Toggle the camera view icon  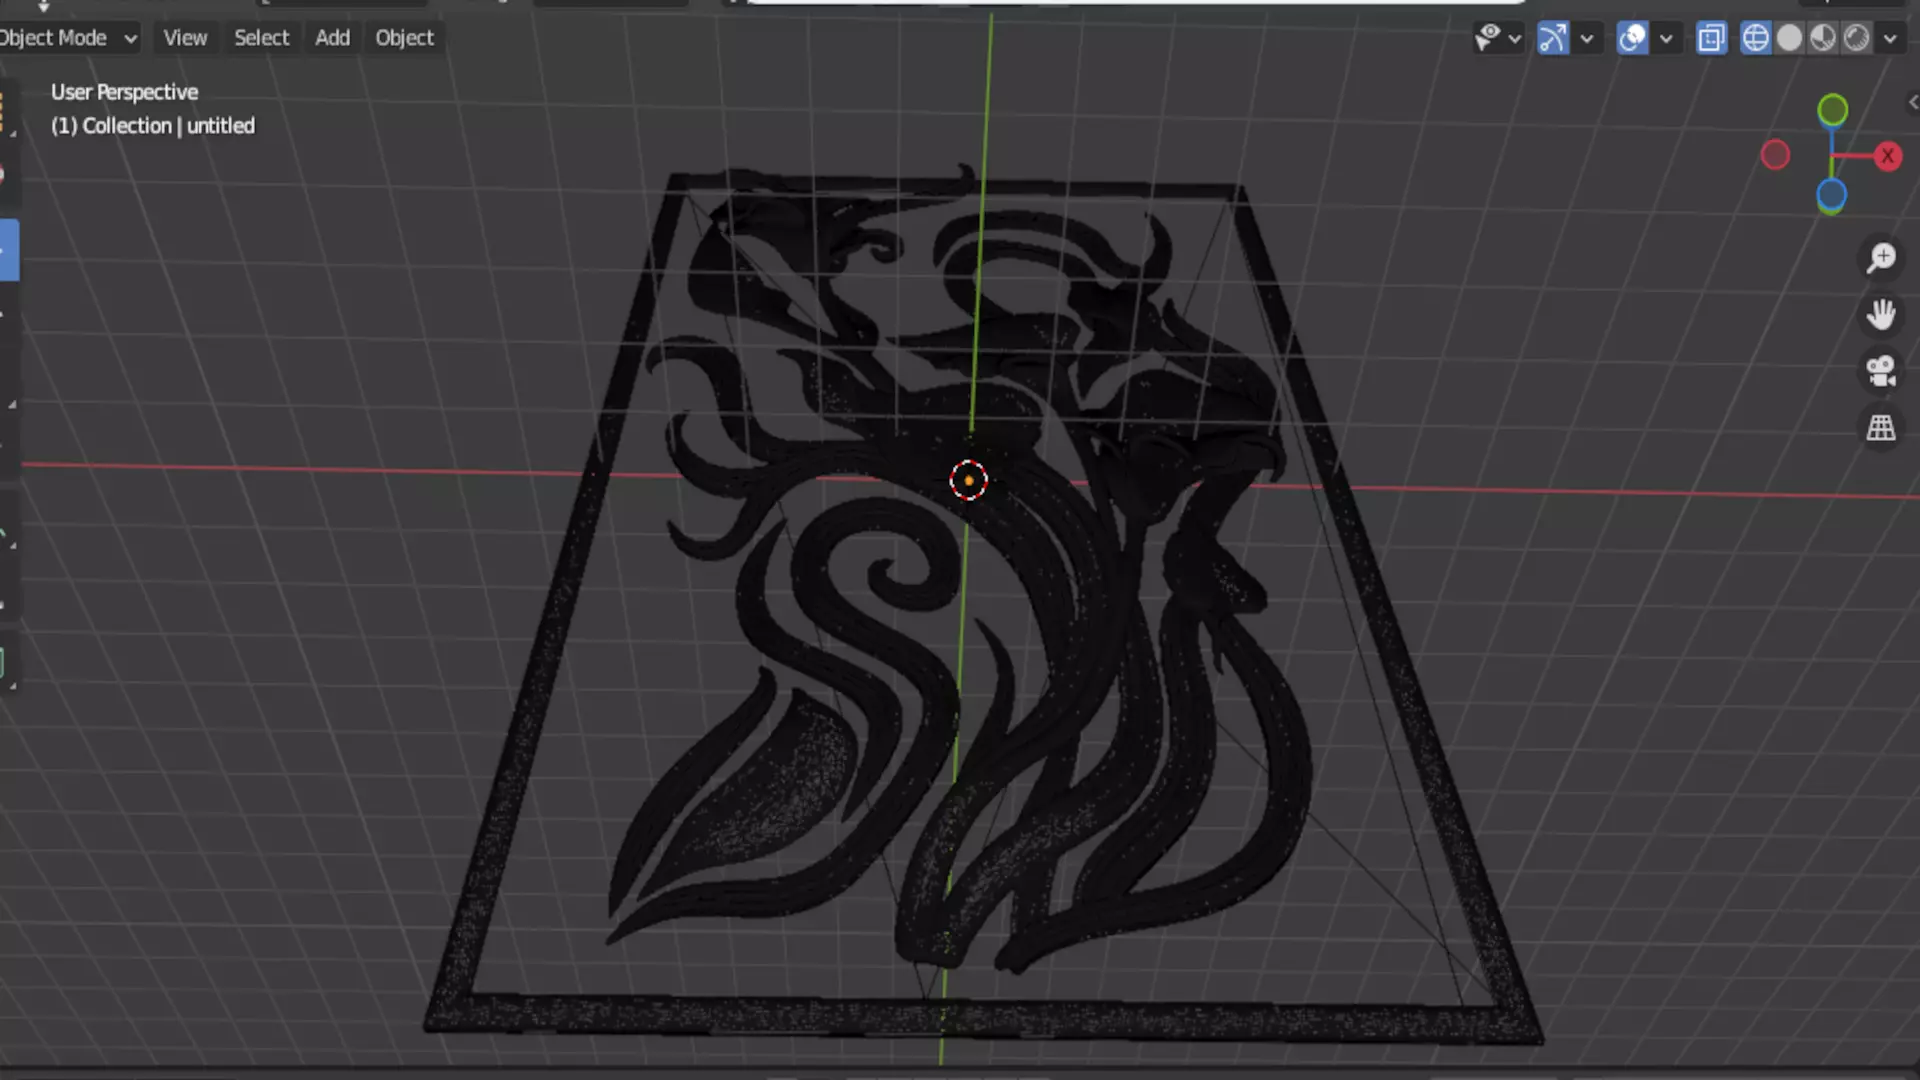click(x=1881, y=371)
